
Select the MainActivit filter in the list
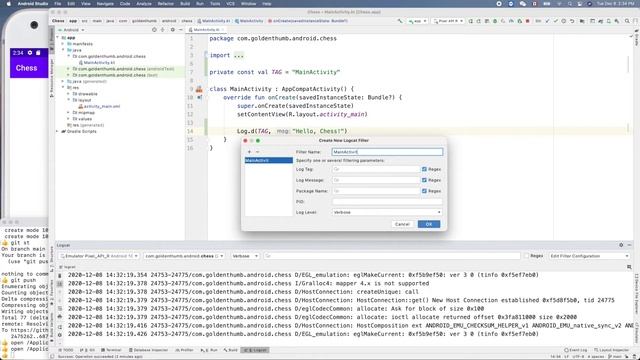coord(269,160)
